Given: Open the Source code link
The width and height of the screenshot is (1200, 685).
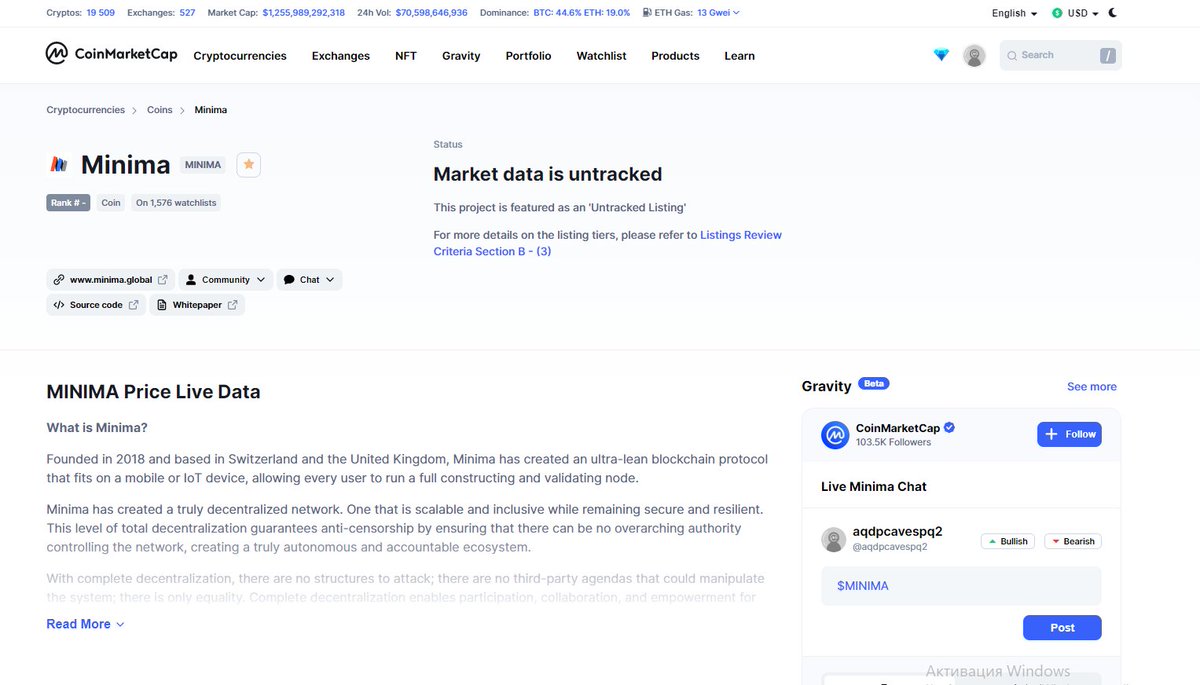Looking at the screenshot, I should [96, 305].
